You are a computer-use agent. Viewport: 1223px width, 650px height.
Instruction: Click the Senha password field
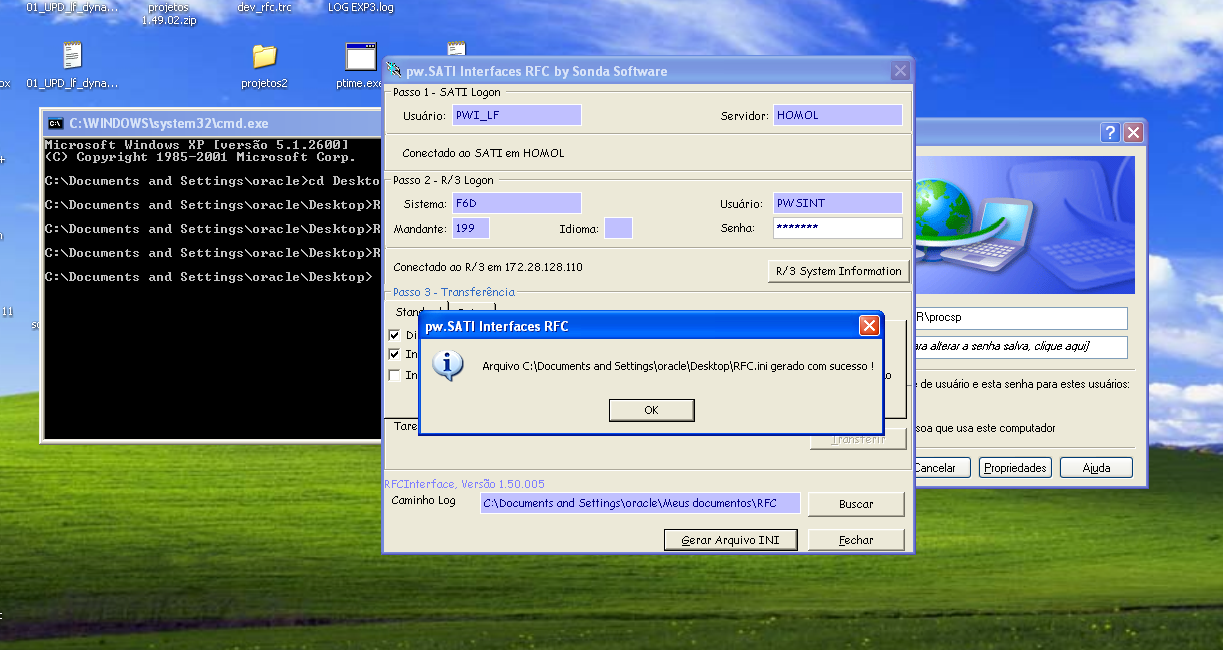pyautogui.click(x=837, y=228)
